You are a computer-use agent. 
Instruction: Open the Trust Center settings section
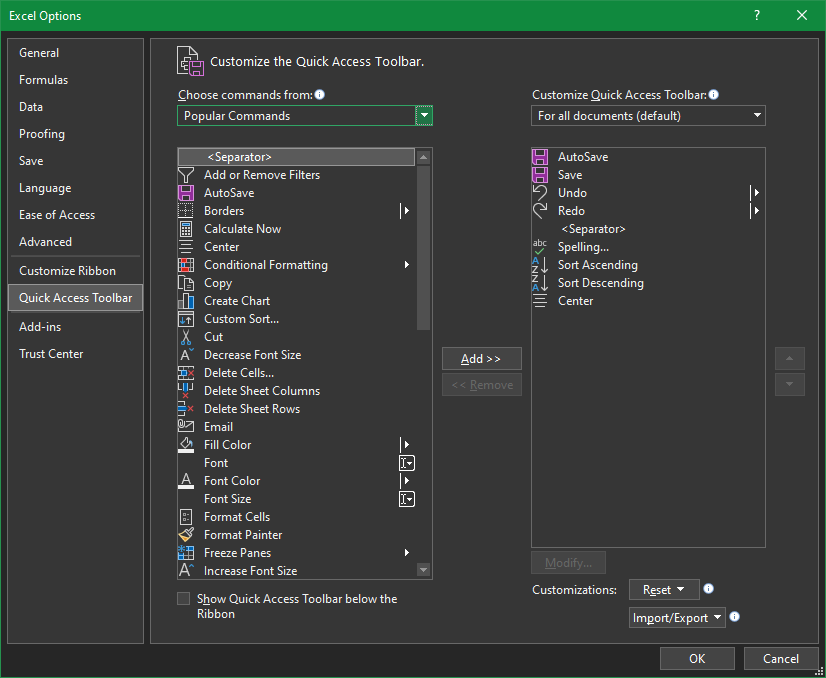click(x=51, y=353)
